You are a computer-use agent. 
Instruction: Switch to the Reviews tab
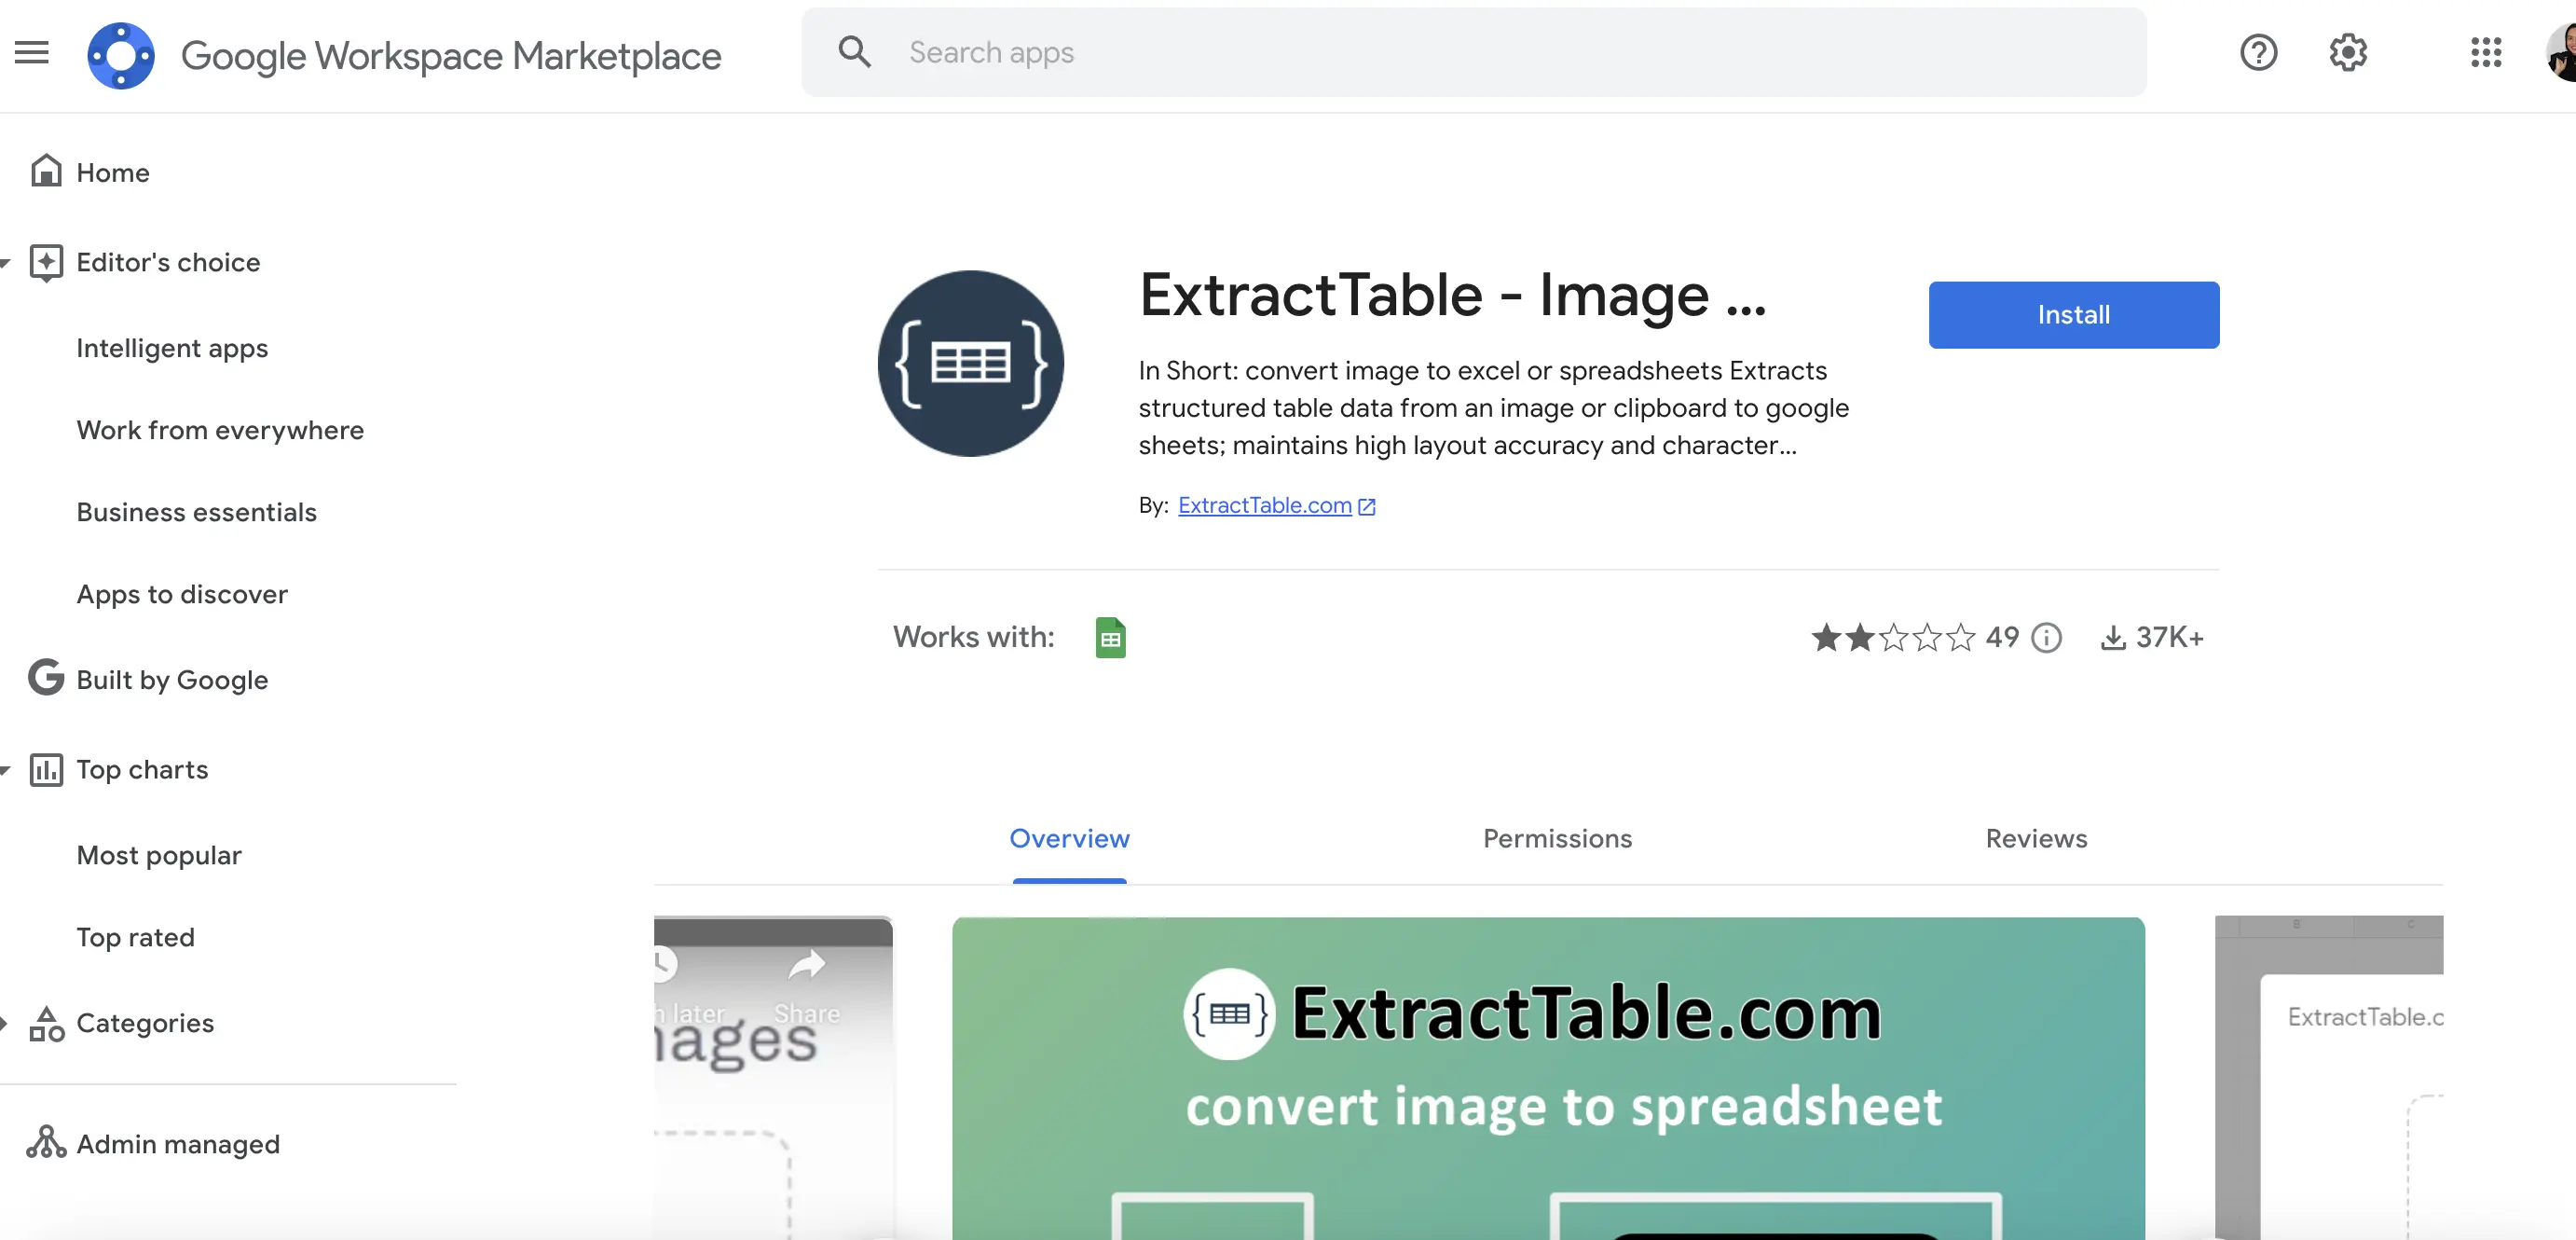pyautogui.click(x=2036, y=838)
